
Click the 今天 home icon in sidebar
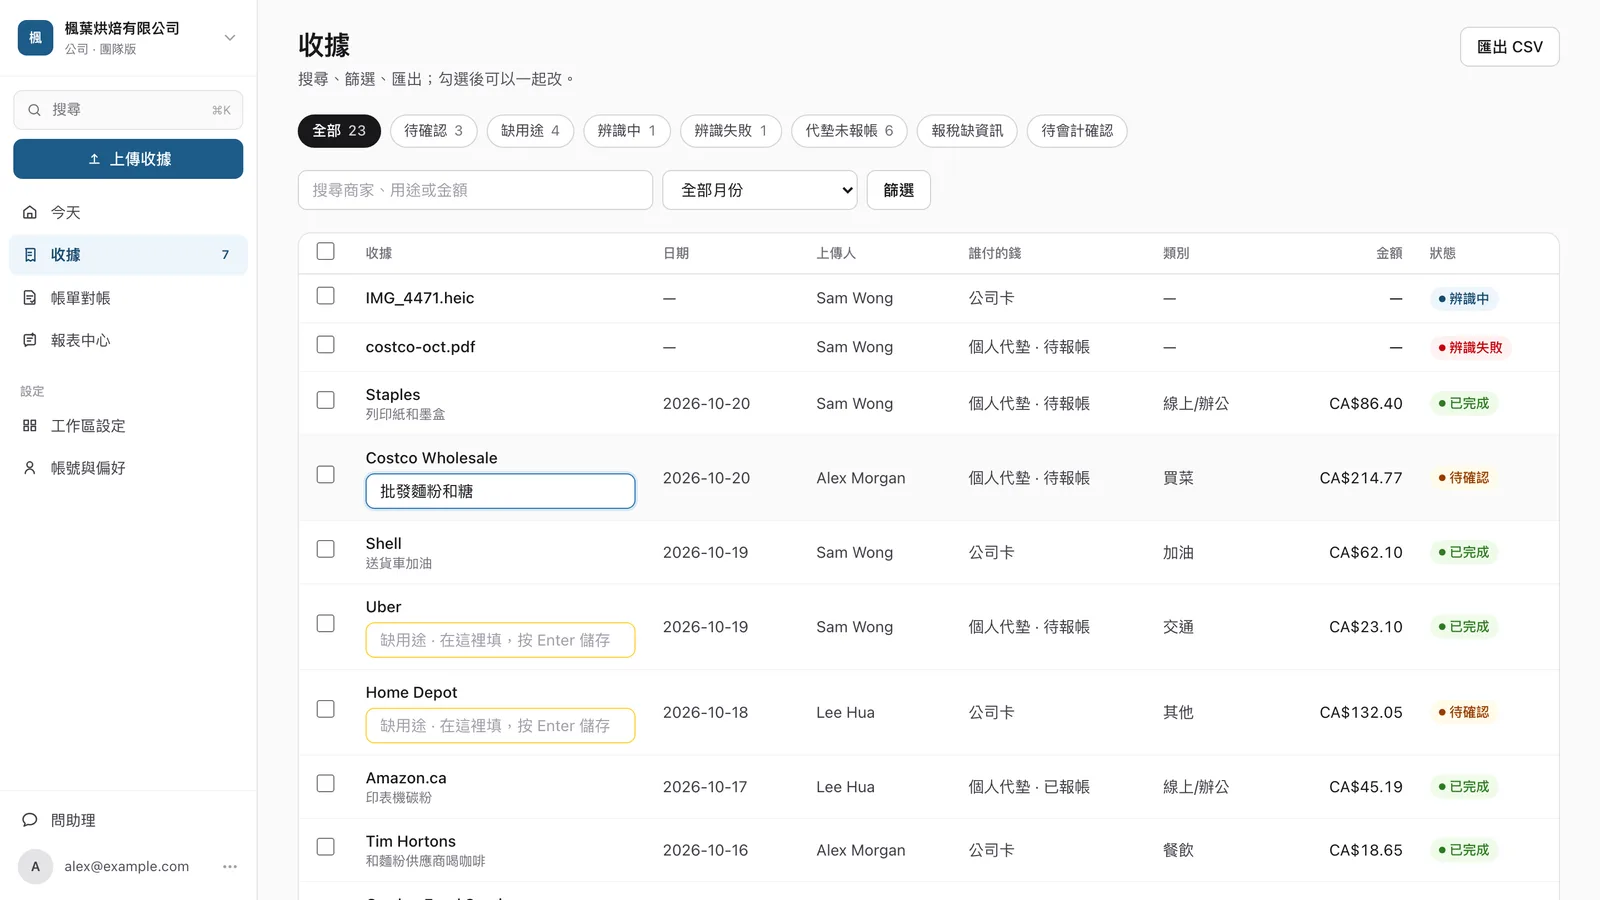(x=30, y=212)
